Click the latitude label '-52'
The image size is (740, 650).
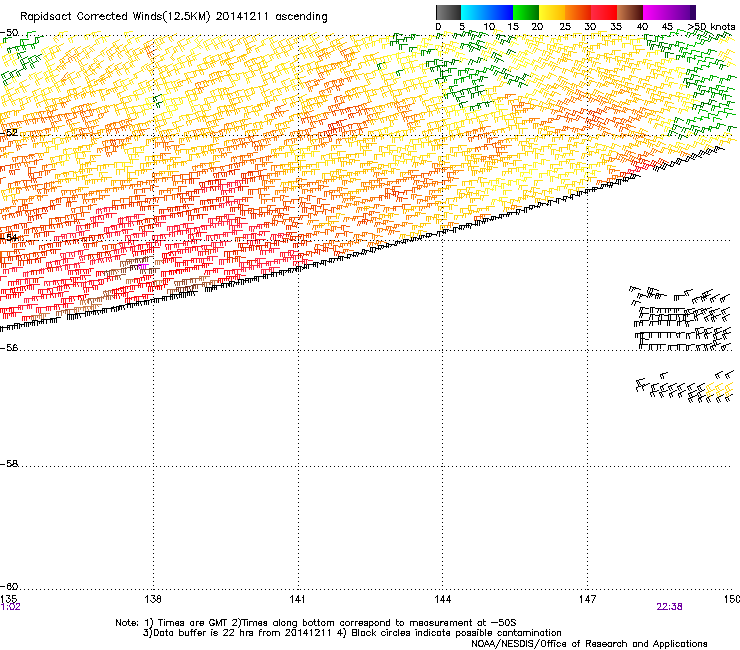pos(9,133)
